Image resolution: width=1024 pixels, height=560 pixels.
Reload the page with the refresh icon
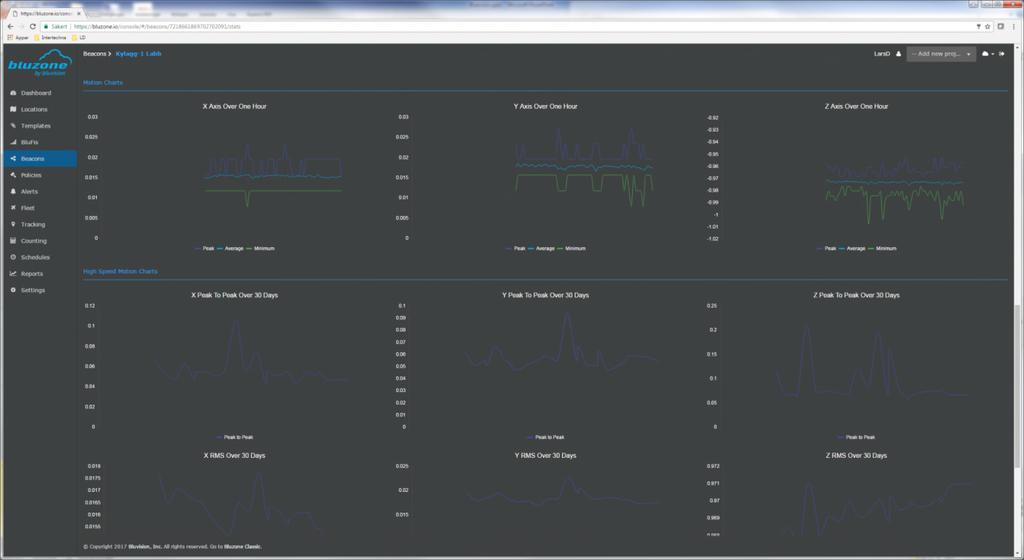[33, 26]
